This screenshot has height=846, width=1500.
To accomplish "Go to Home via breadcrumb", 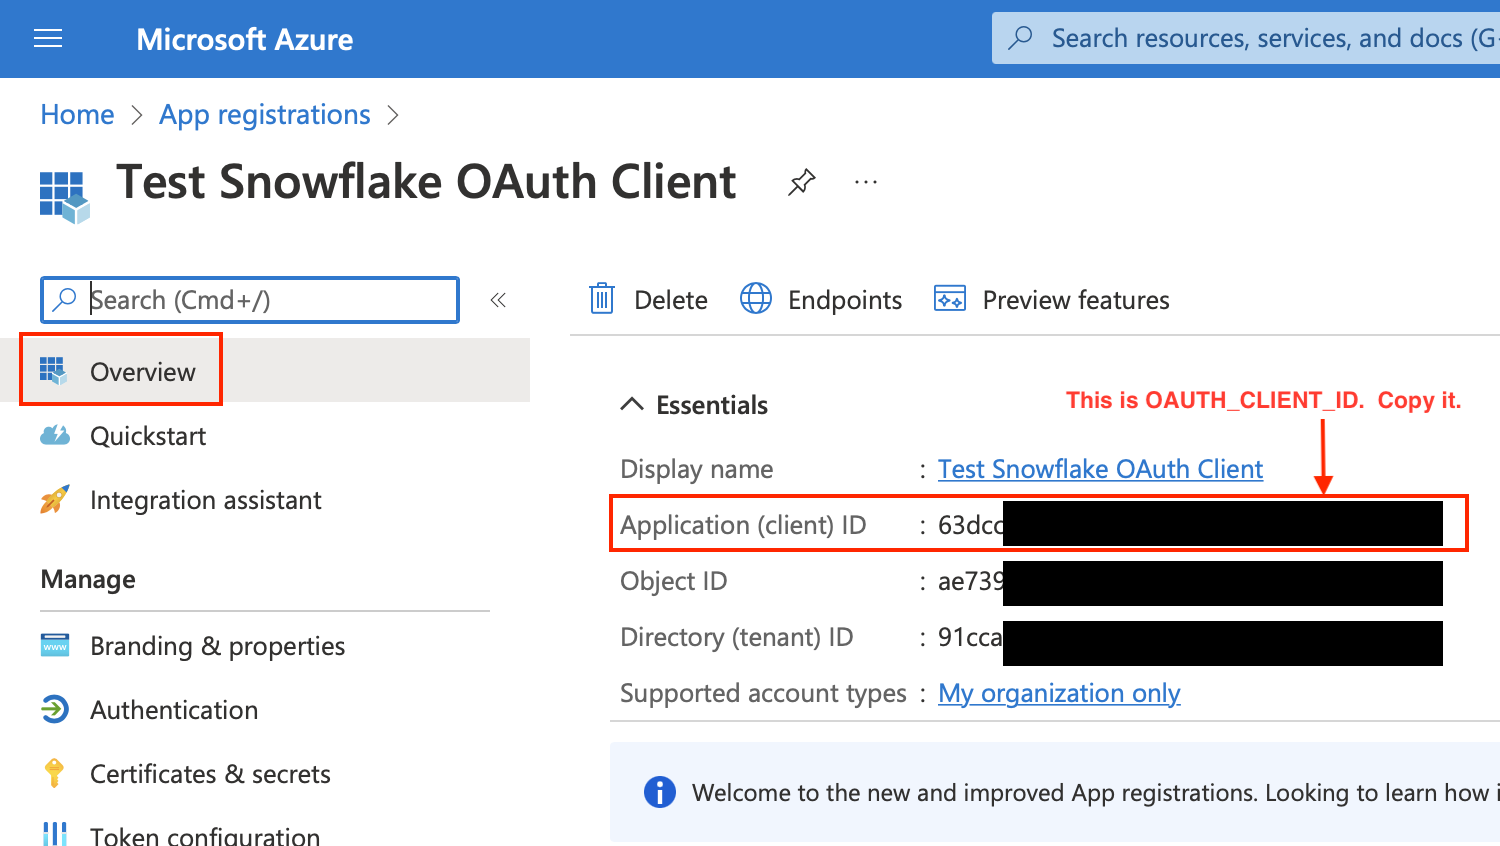I will click(x=77, y=114).
